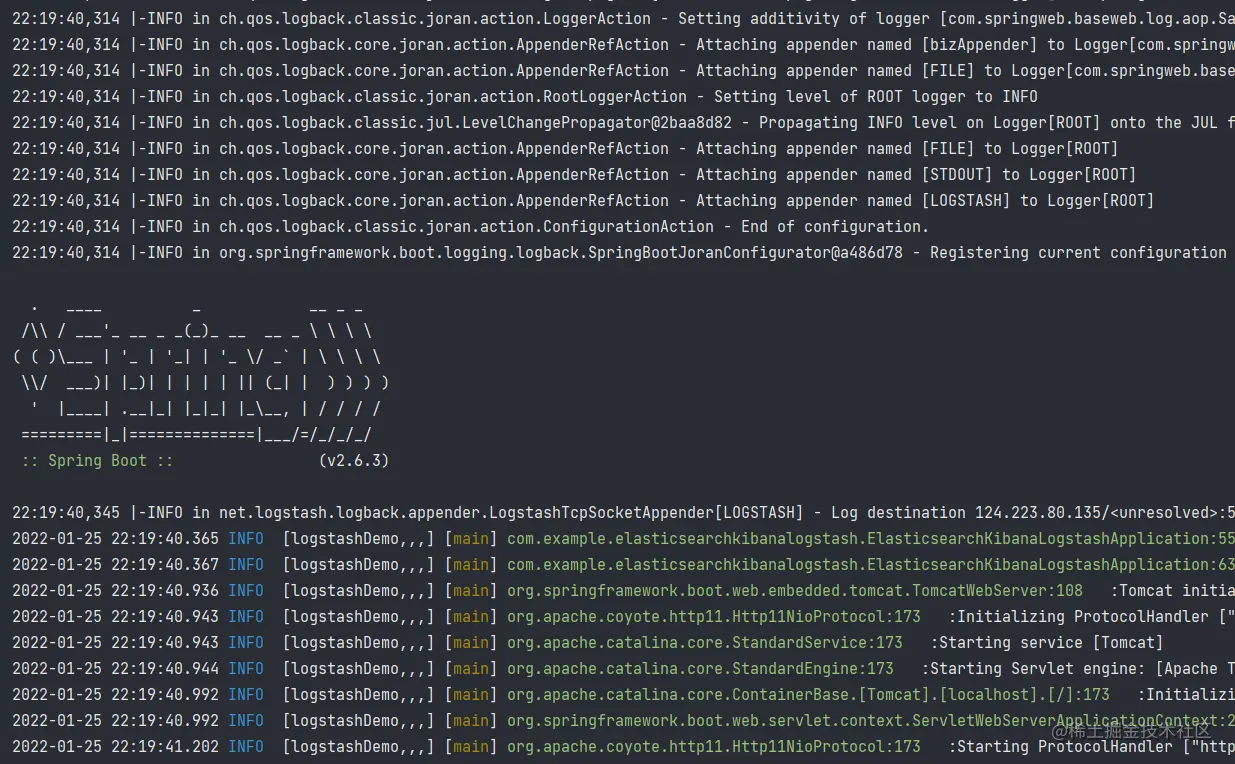This screenshot has width=1235, height=764.
Task: Click timestamp "2022-01-25 22:19:40.365"
Action: (115, 538)
